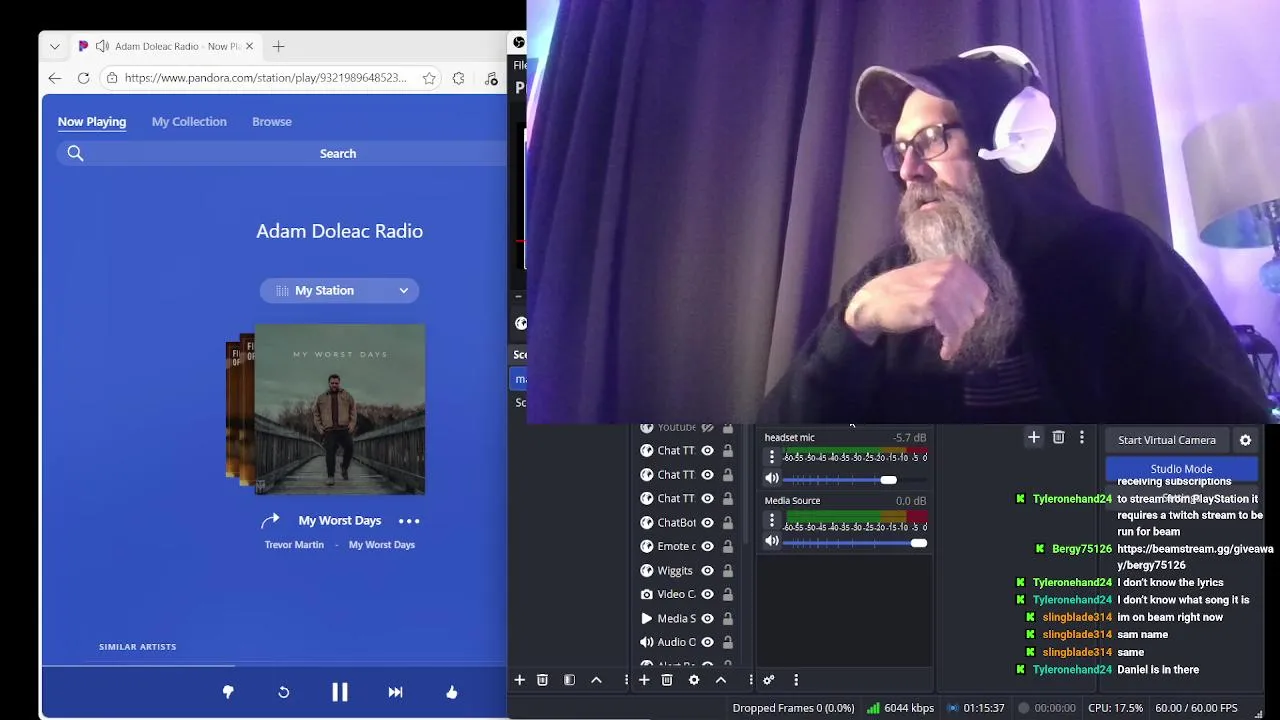Hide the Audio Capture source
1280x720 pixels.
(707, 643)
